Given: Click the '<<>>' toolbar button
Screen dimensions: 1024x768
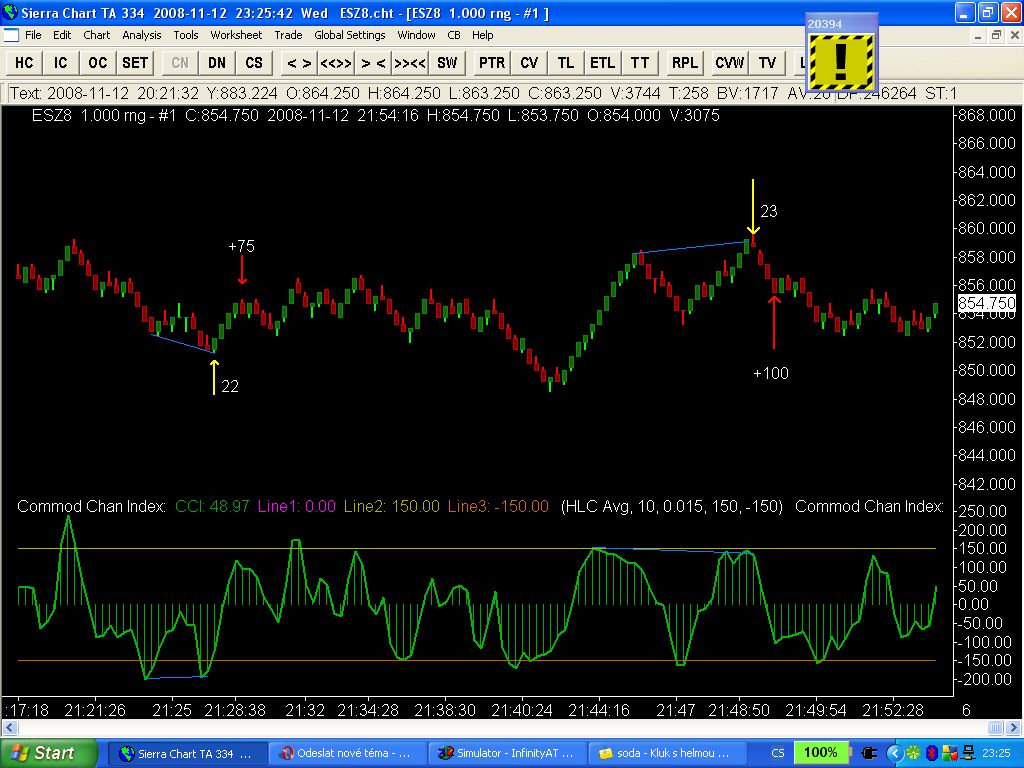Looking at the screenshot, I should click(x=336, y=63).
